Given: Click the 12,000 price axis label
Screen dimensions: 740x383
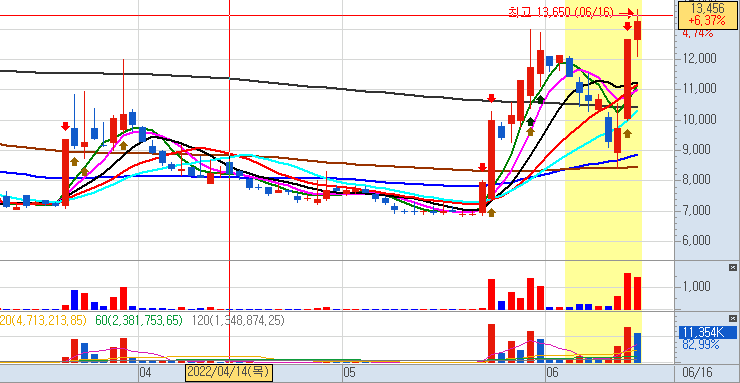Looking at the screenshot, I should click(699, 58).
